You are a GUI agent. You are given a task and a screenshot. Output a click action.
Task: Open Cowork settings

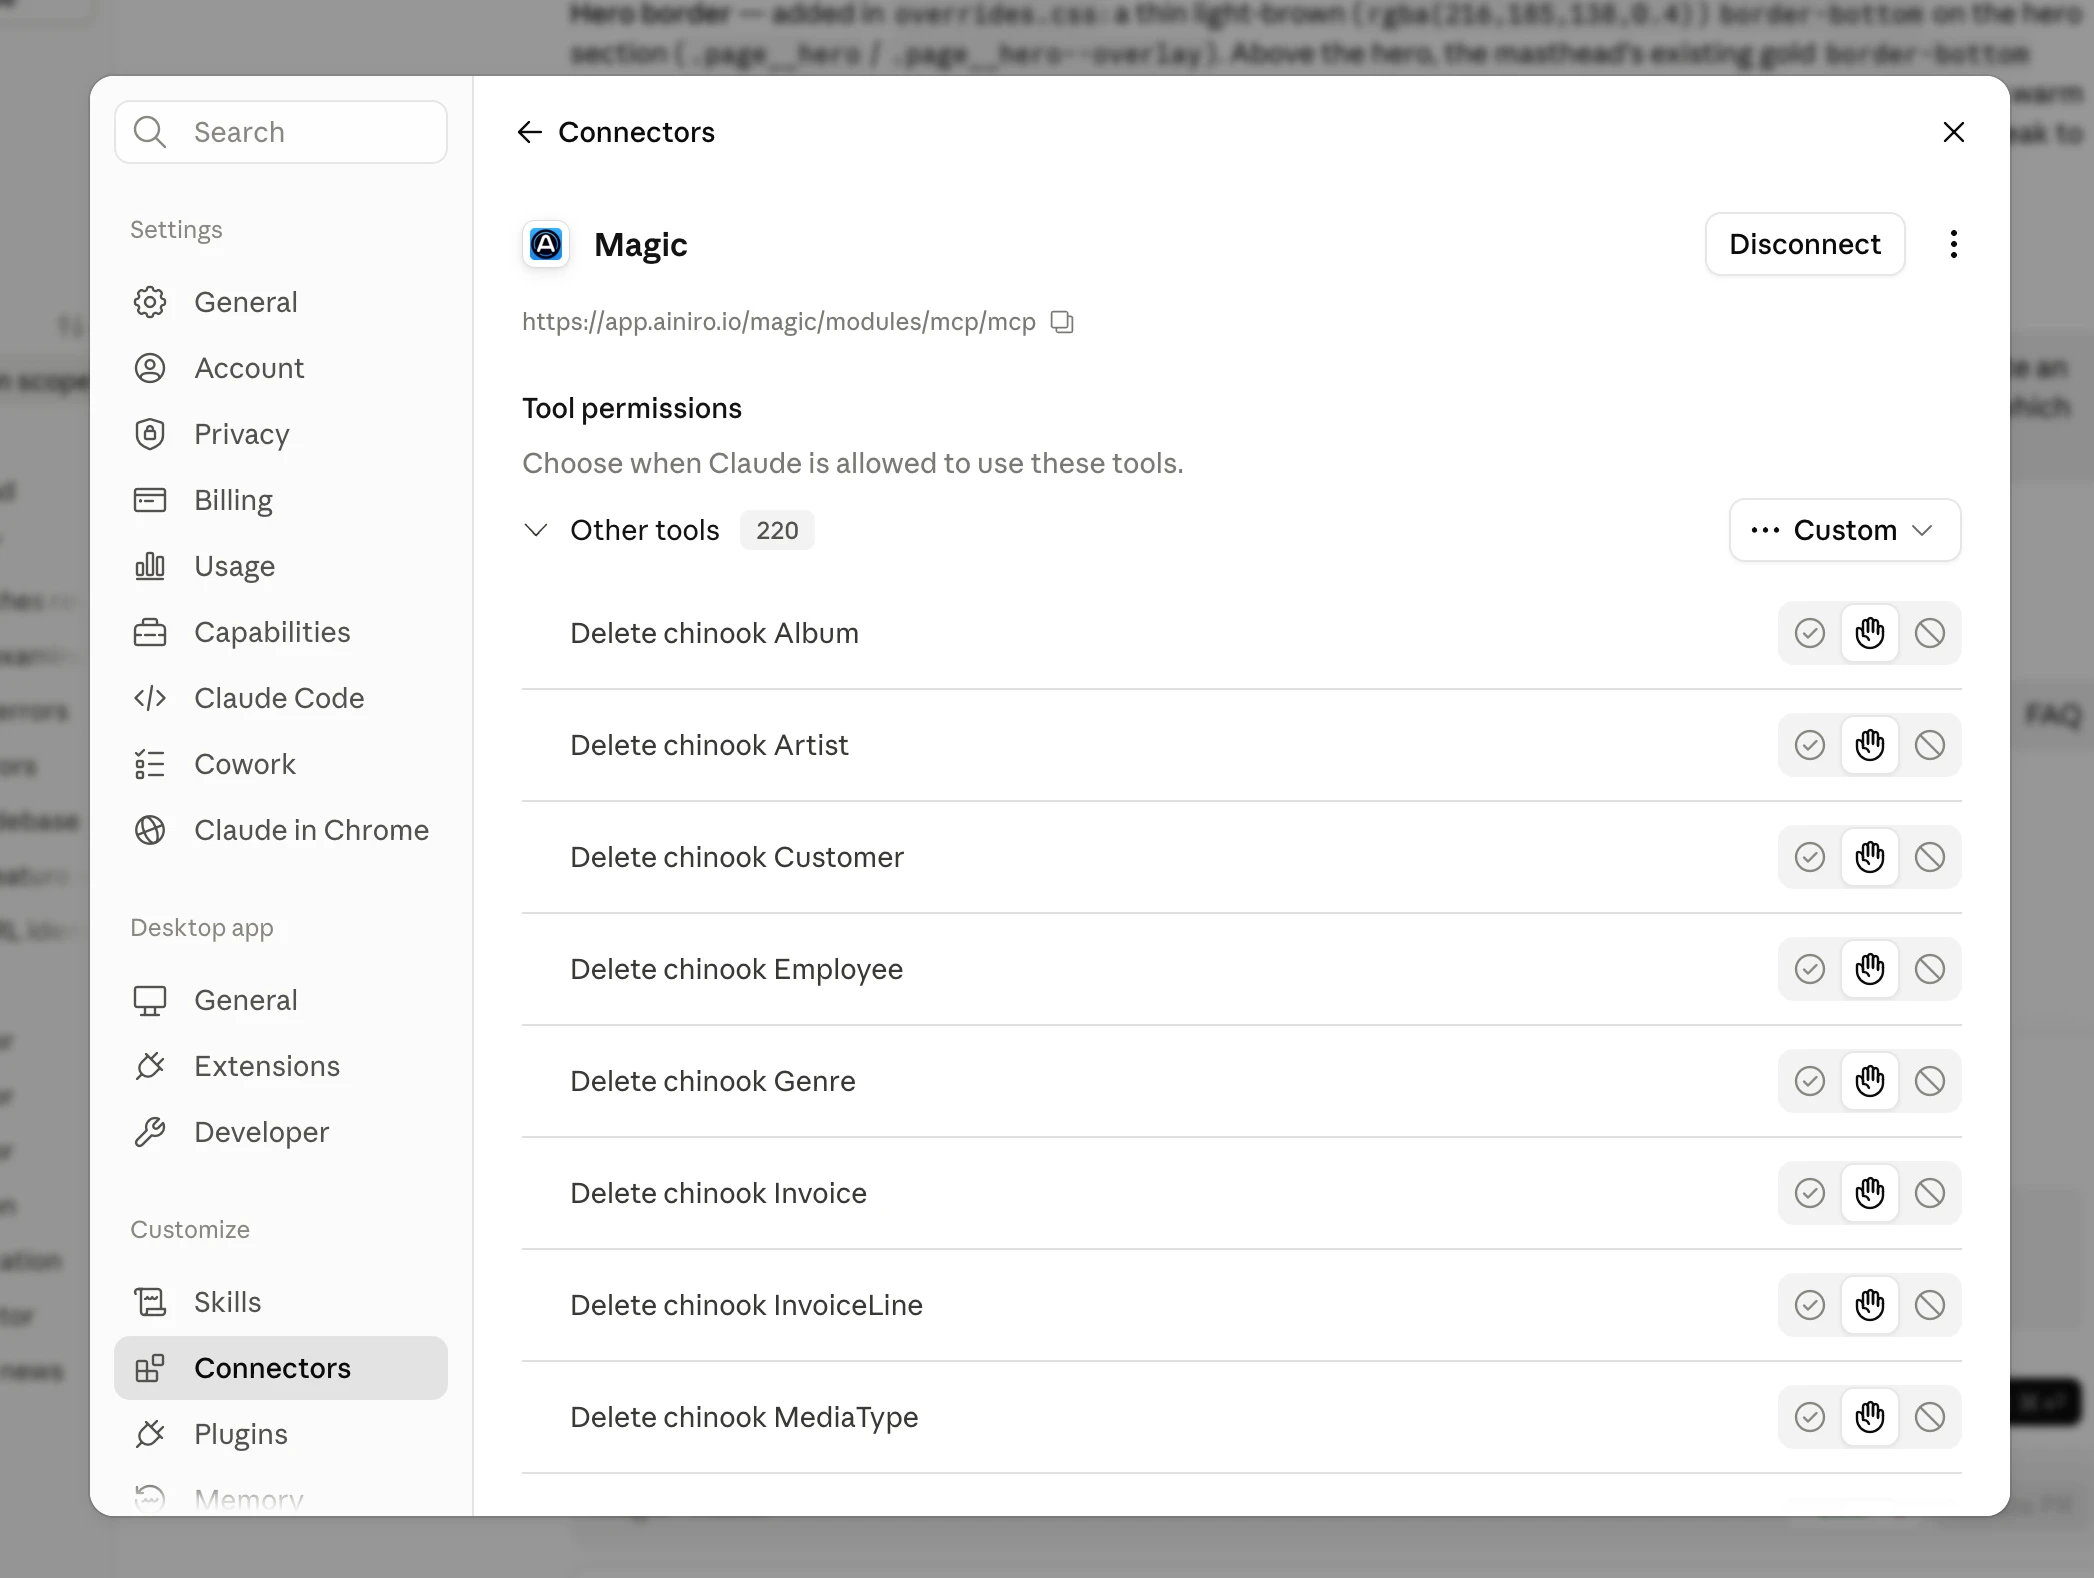[280, 764]
